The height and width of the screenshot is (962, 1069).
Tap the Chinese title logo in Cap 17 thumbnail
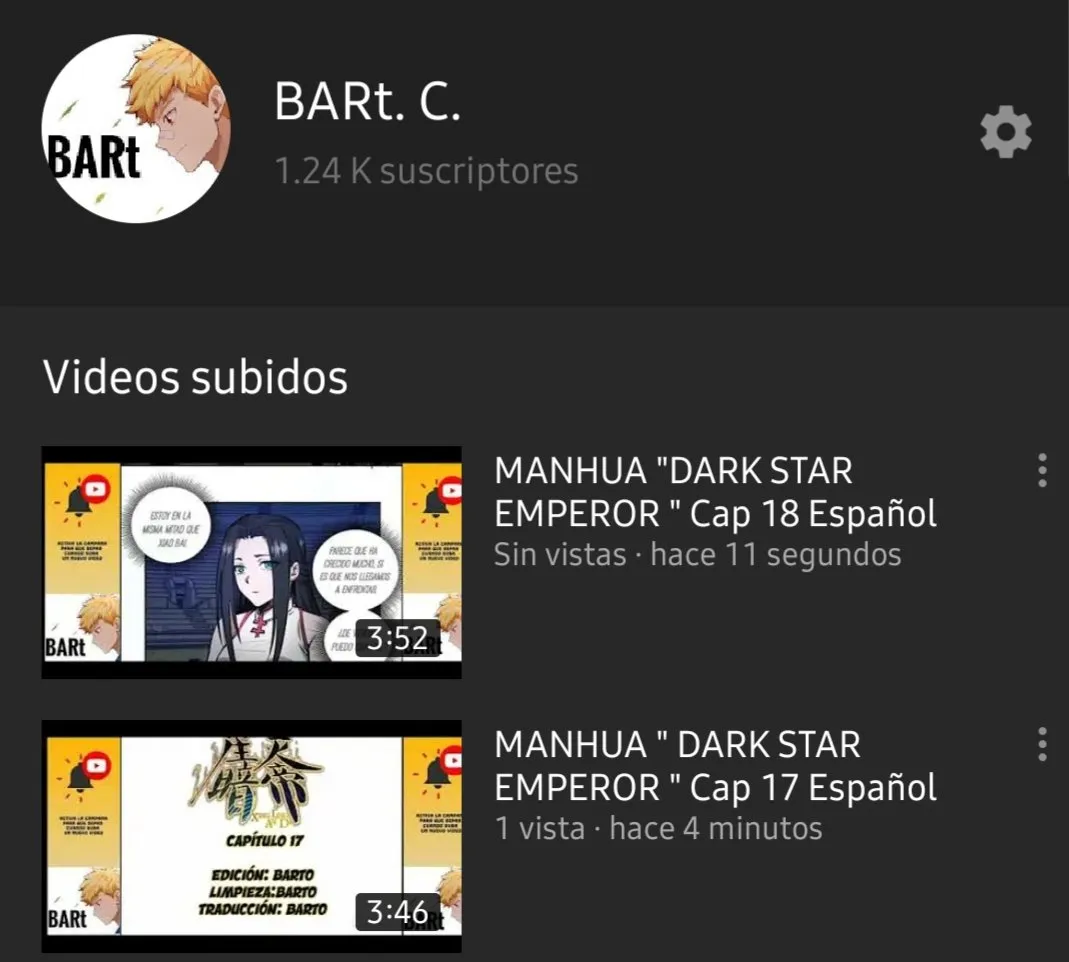(258, 780)
